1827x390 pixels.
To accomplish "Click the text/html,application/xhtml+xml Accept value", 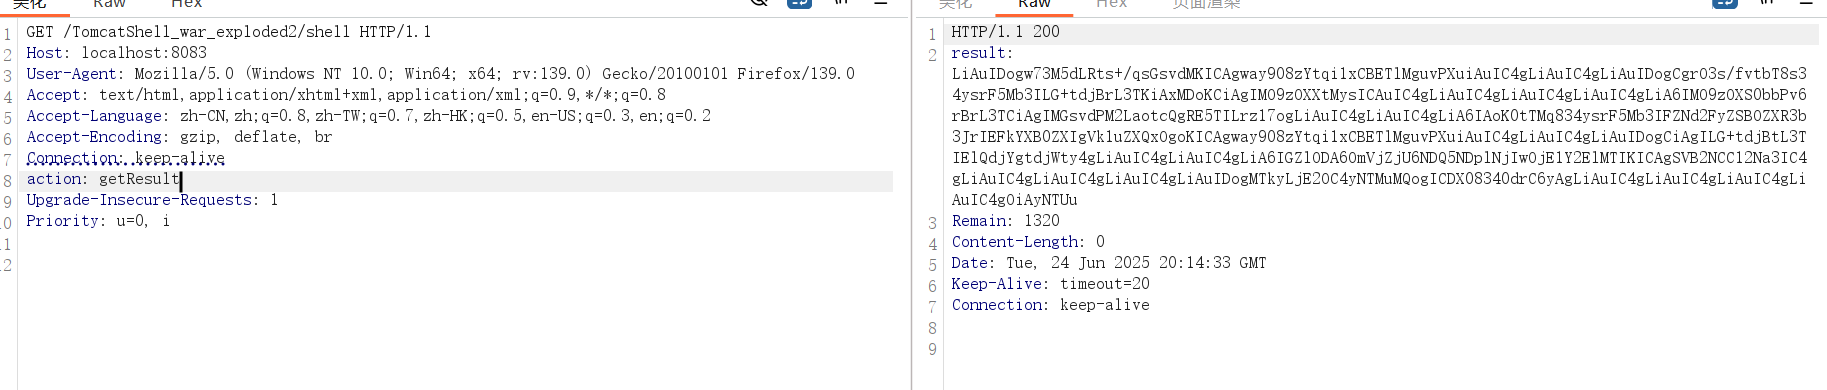I will tap(382, 95).
